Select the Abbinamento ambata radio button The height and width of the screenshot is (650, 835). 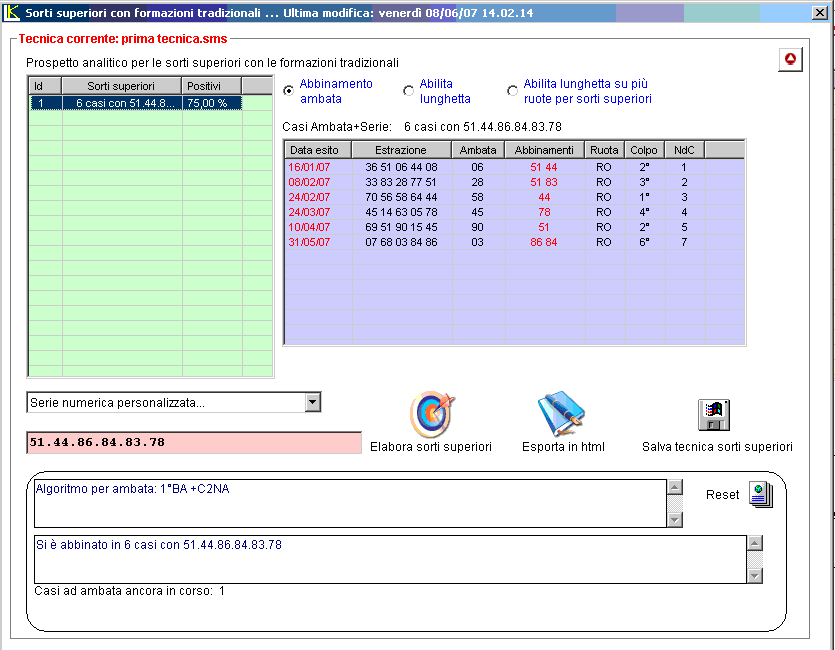point(289,90)
